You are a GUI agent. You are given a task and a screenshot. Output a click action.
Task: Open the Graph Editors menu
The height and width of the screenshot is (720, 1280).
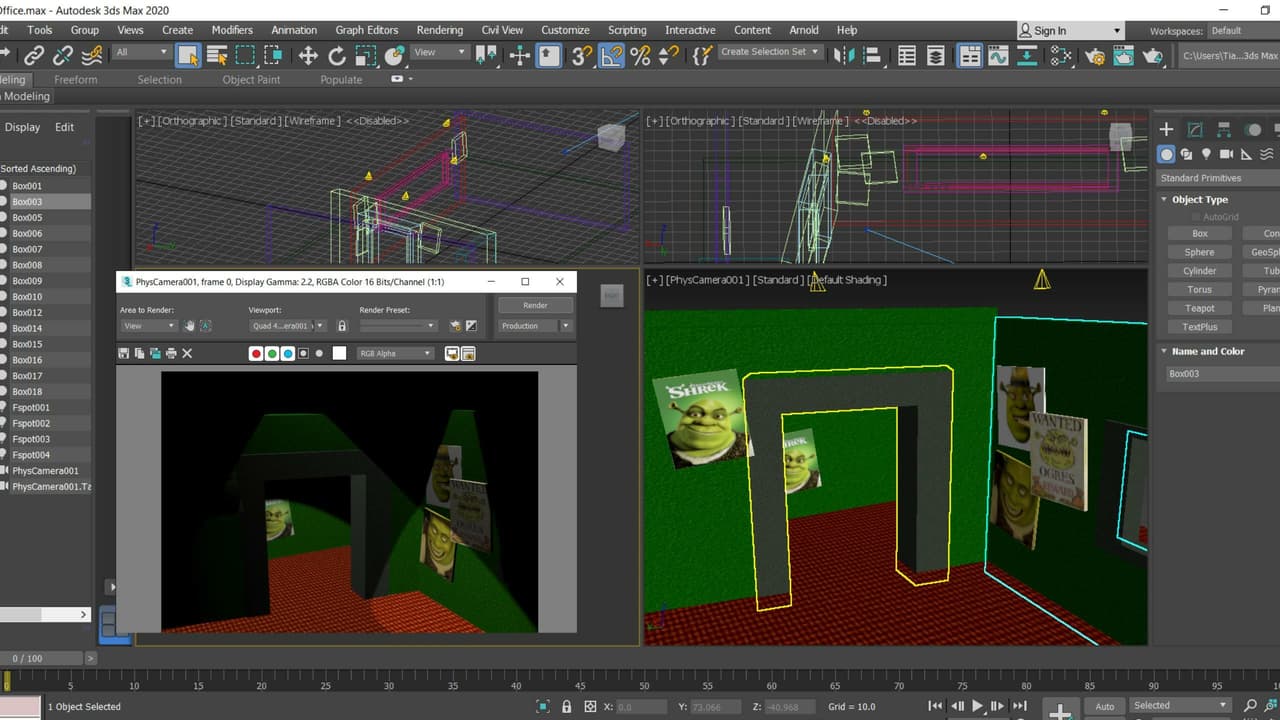(366, 30)
